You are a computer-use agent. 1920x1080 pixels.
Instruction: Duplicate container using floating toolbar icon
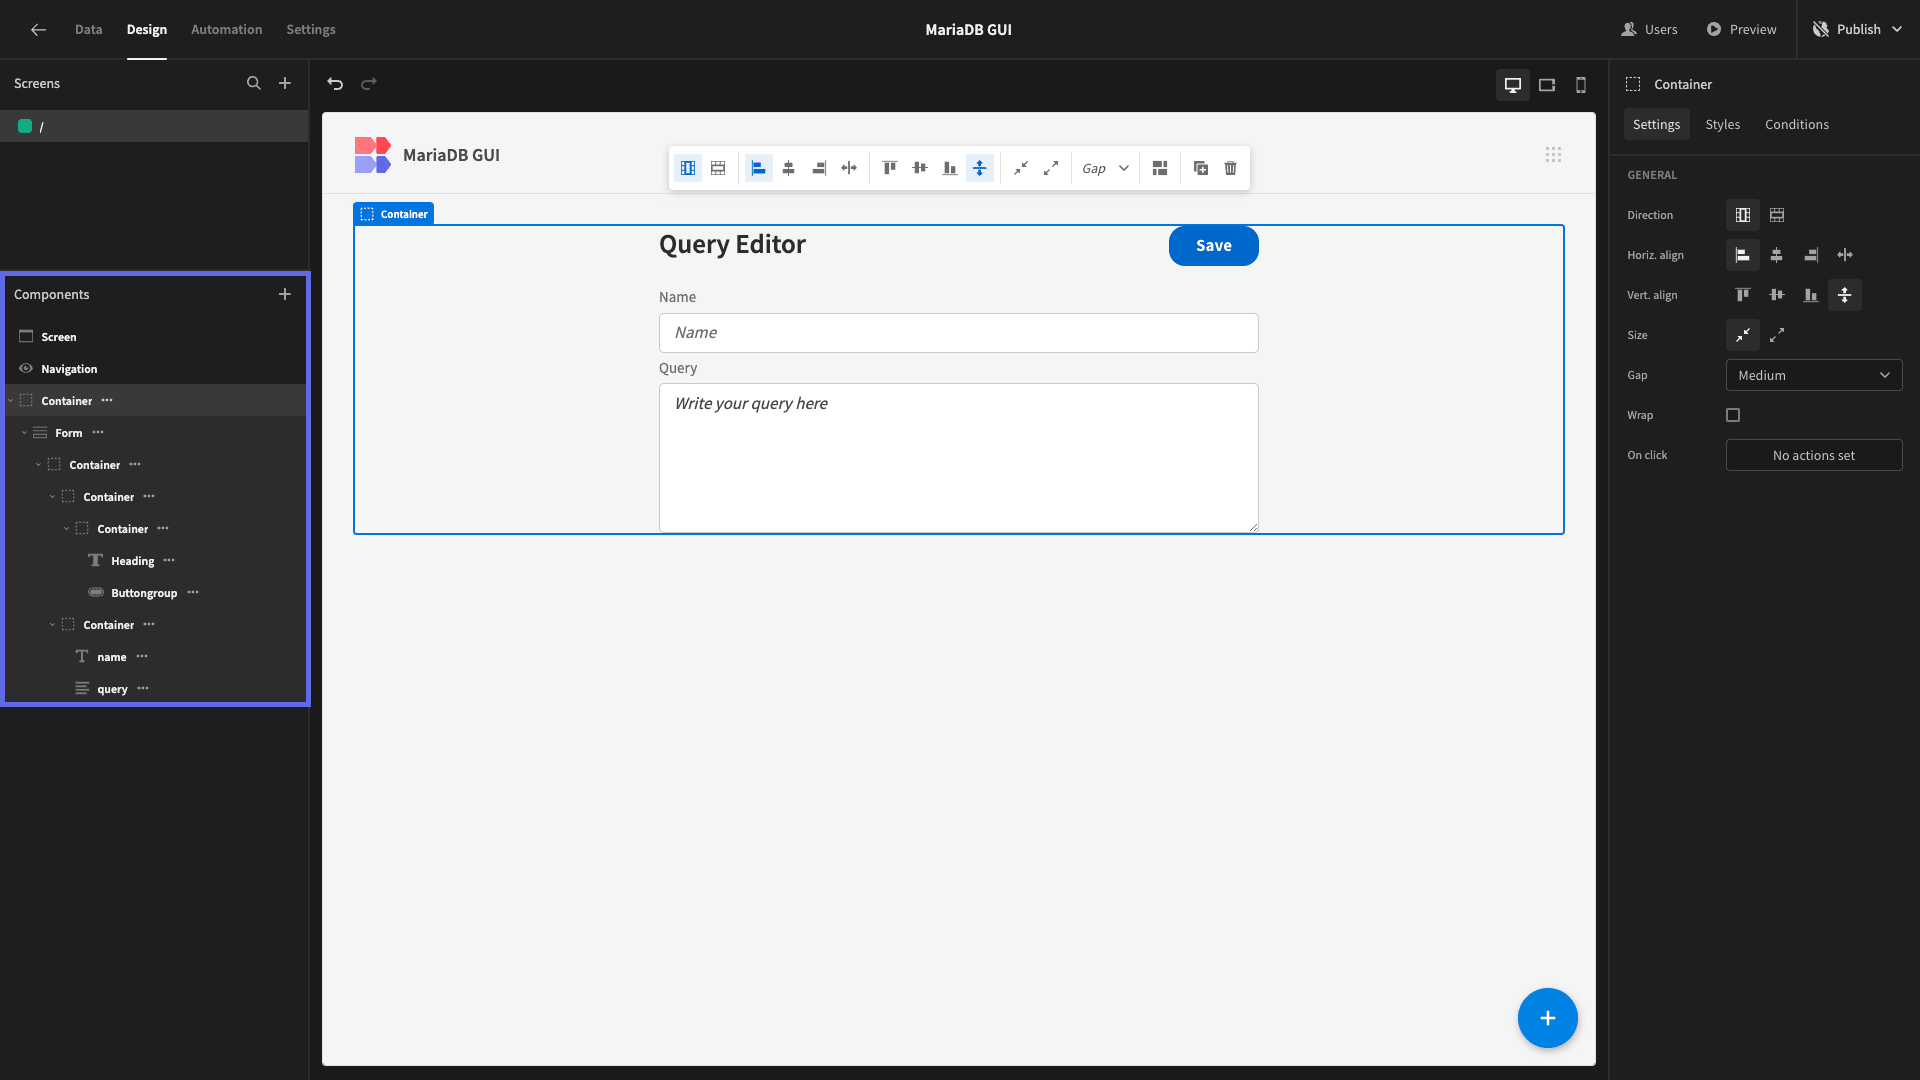1201,168
